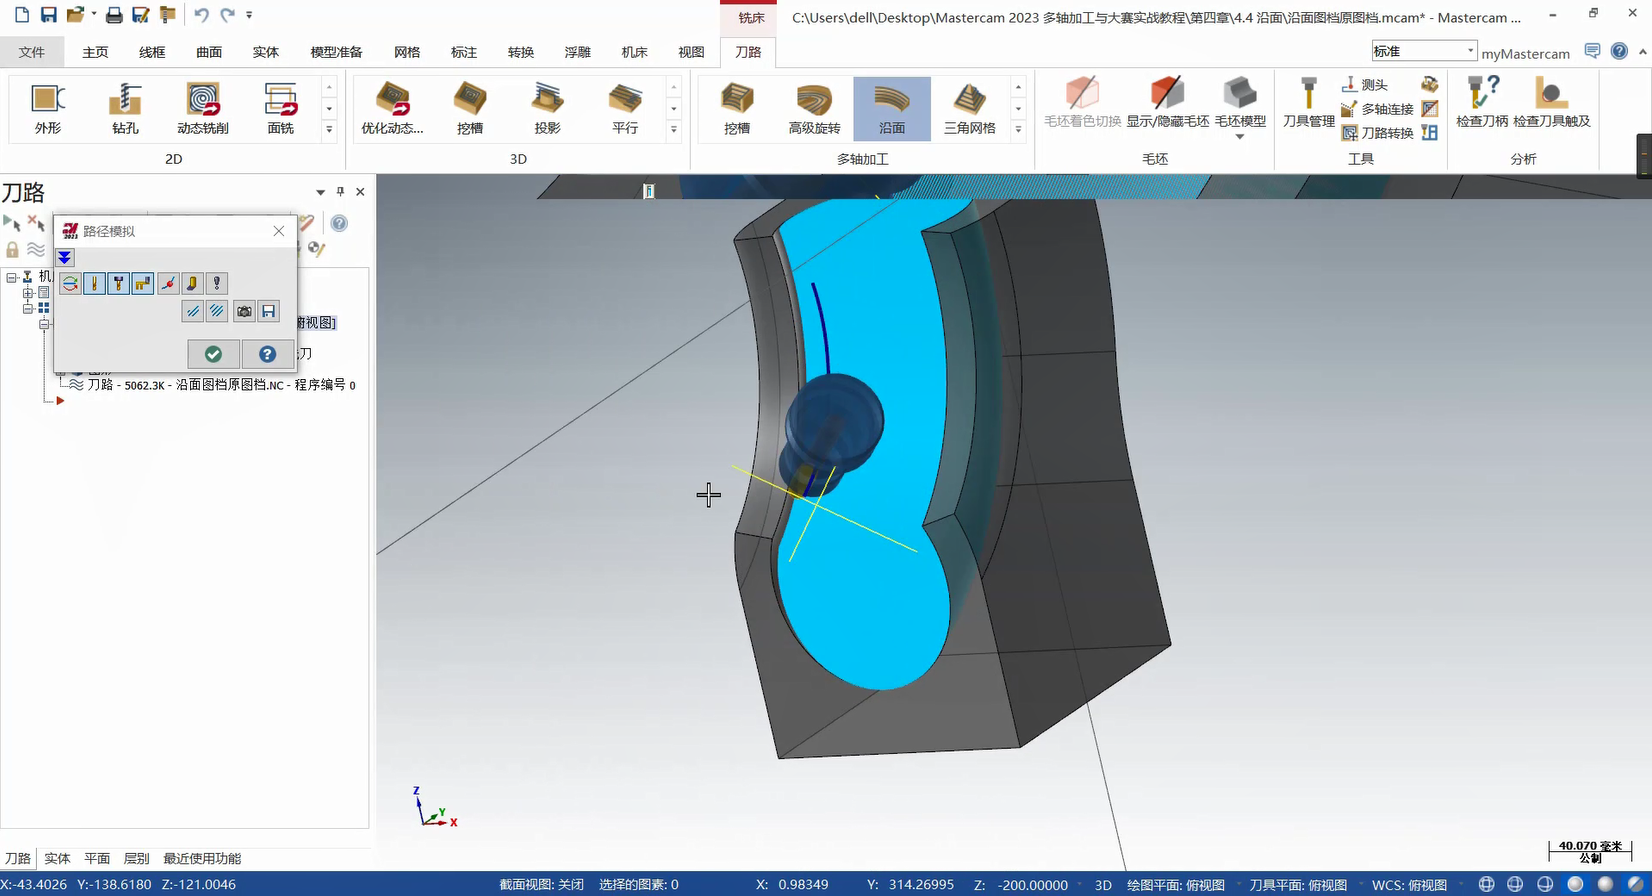The image size is (1652, 896).
Task: Select the 沿面 multiaxis toolpath icon
Action: tap(891, 108)
